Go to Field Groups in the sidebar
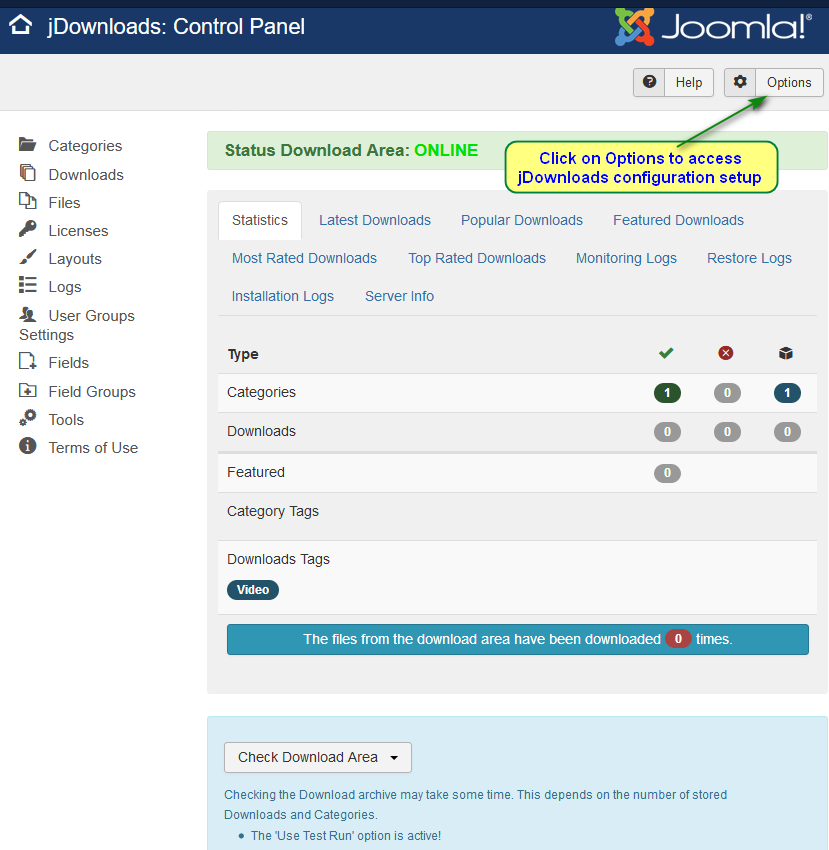The width and height of the screenshot is (829, 850). [92, 392]
